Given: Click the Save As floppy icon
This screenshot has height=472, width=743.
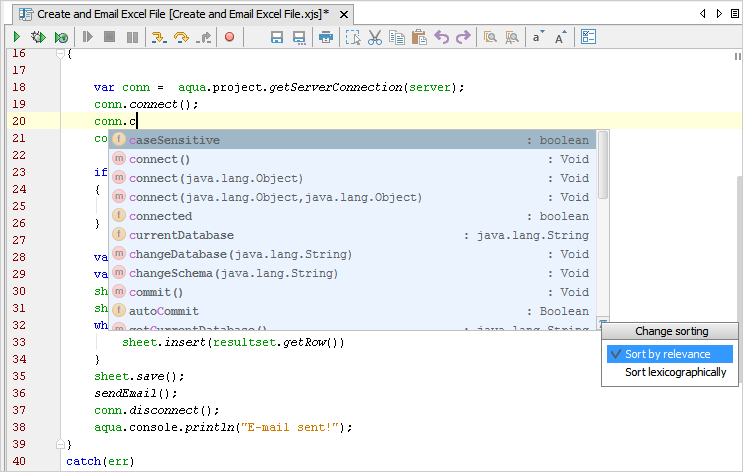Looking at the screenshot, I should pyautogui.click(x=299, y=37).
